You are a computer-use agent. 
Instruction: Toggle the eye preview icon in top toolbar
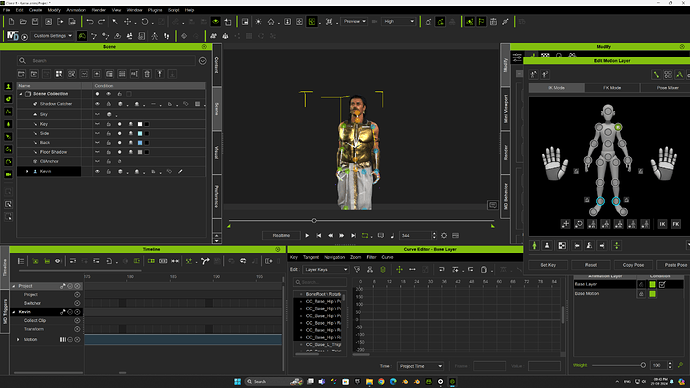tap(216, 22)
